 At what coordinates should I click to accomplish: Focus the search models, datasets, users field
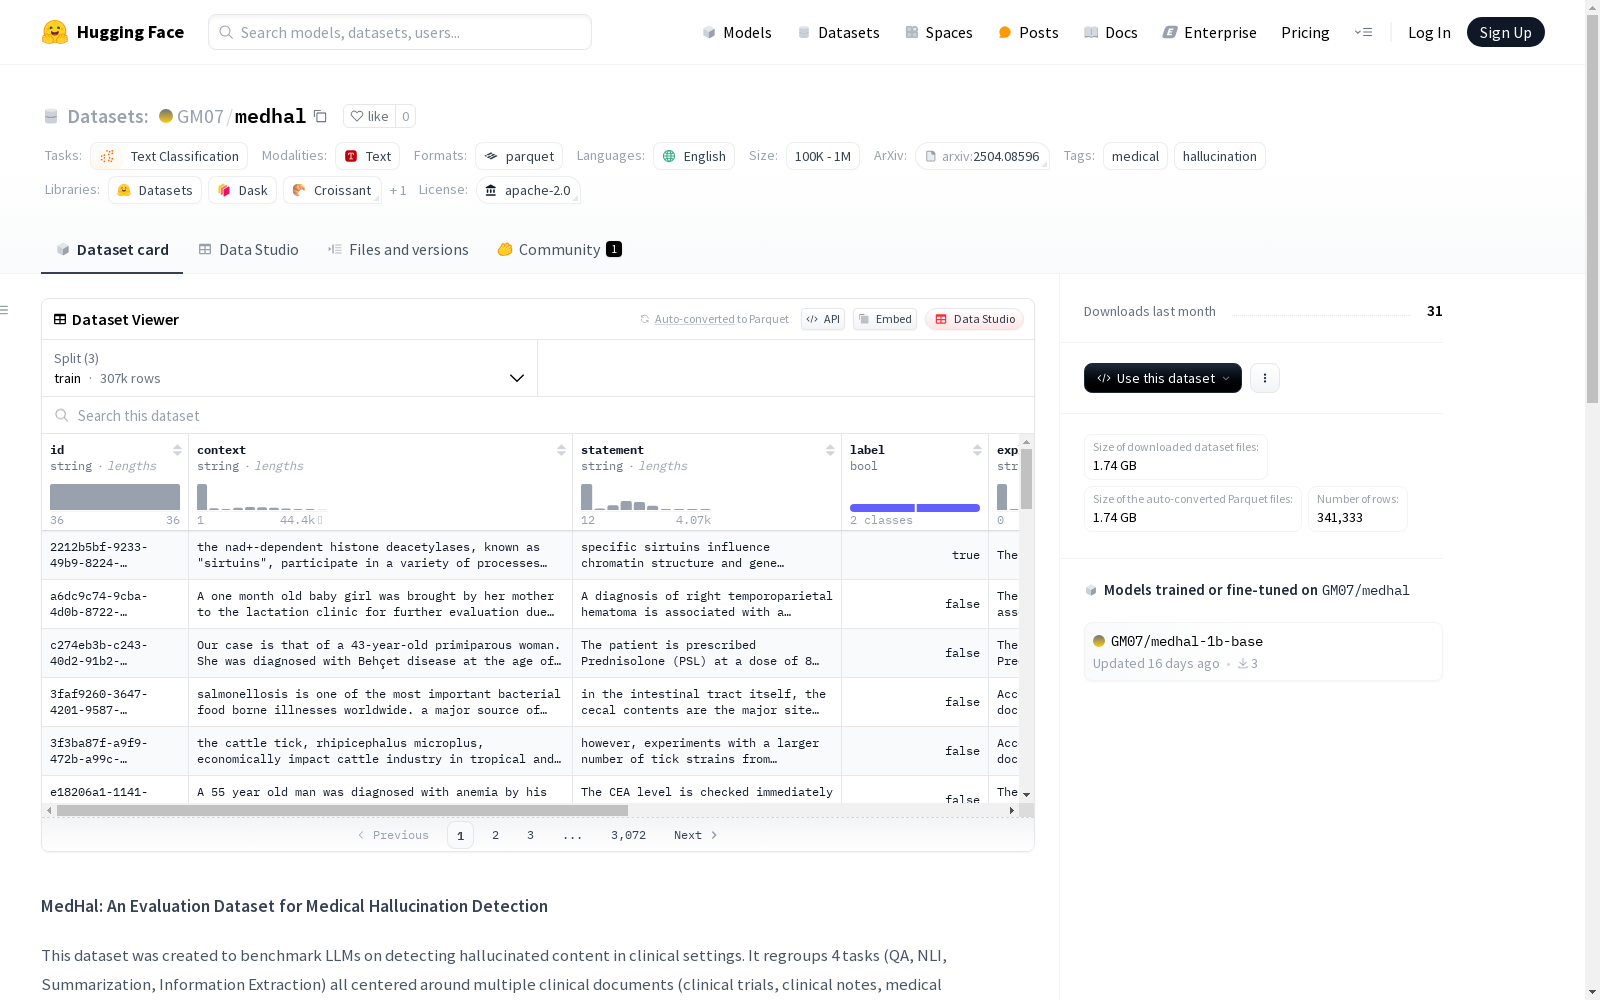(x=400, y=32)
